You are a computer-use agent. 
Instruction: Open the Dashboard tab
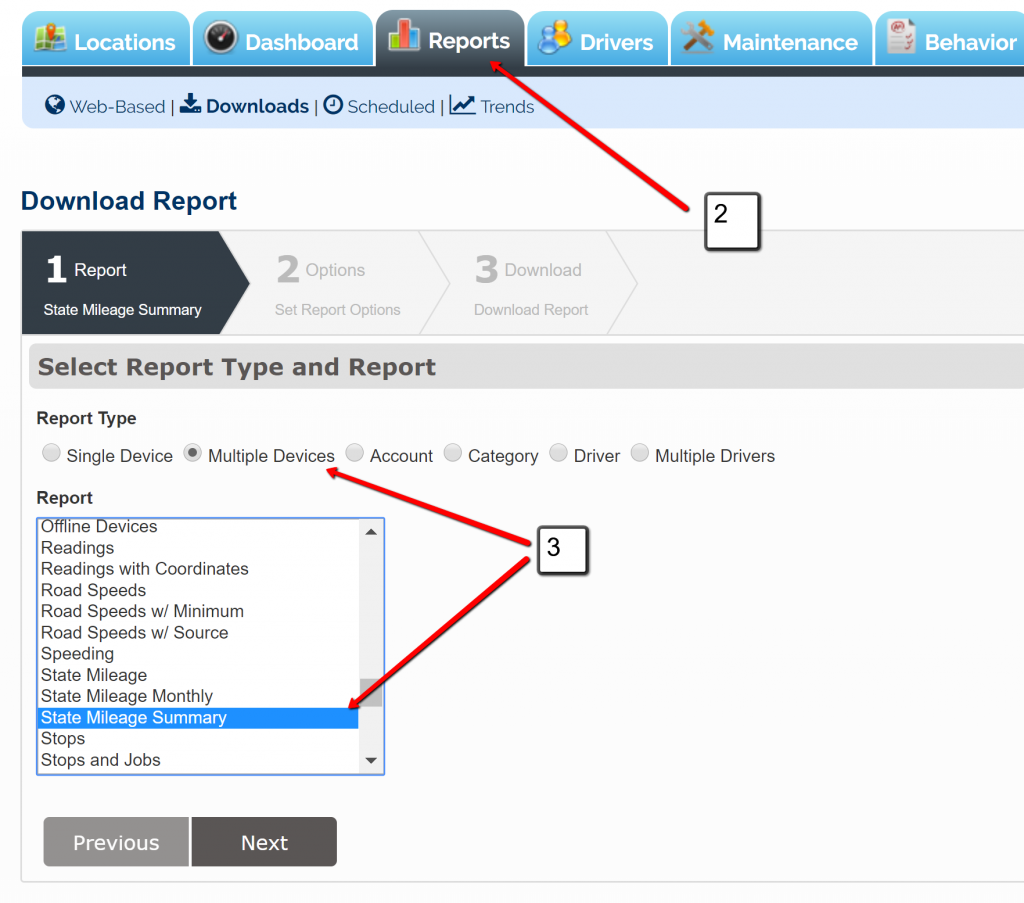pyautogui.click(x=283, y=39)
